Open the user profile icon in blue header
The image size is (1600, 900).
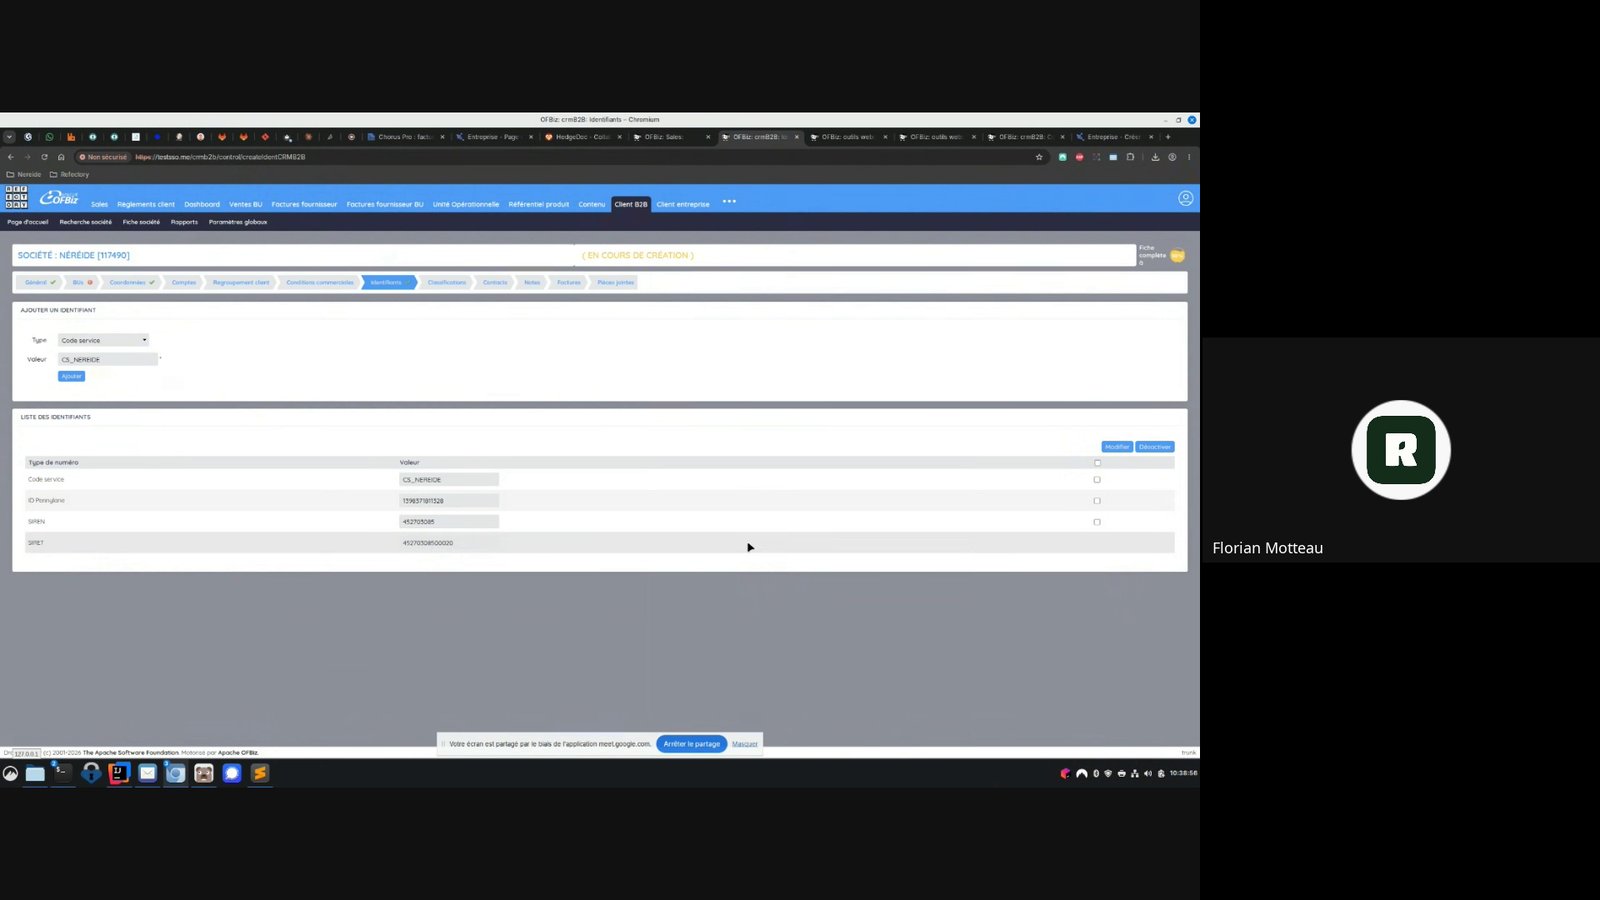(x=1185, y=198)
